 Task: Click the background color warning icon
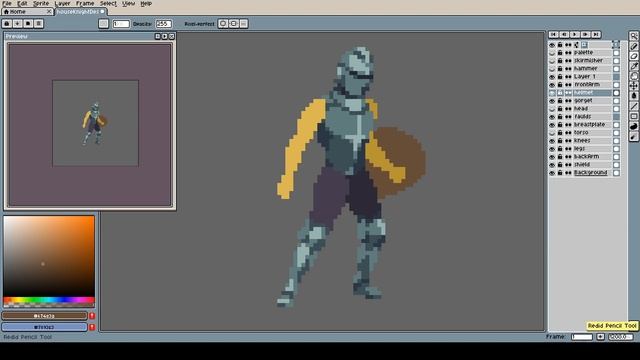[92, 327]
